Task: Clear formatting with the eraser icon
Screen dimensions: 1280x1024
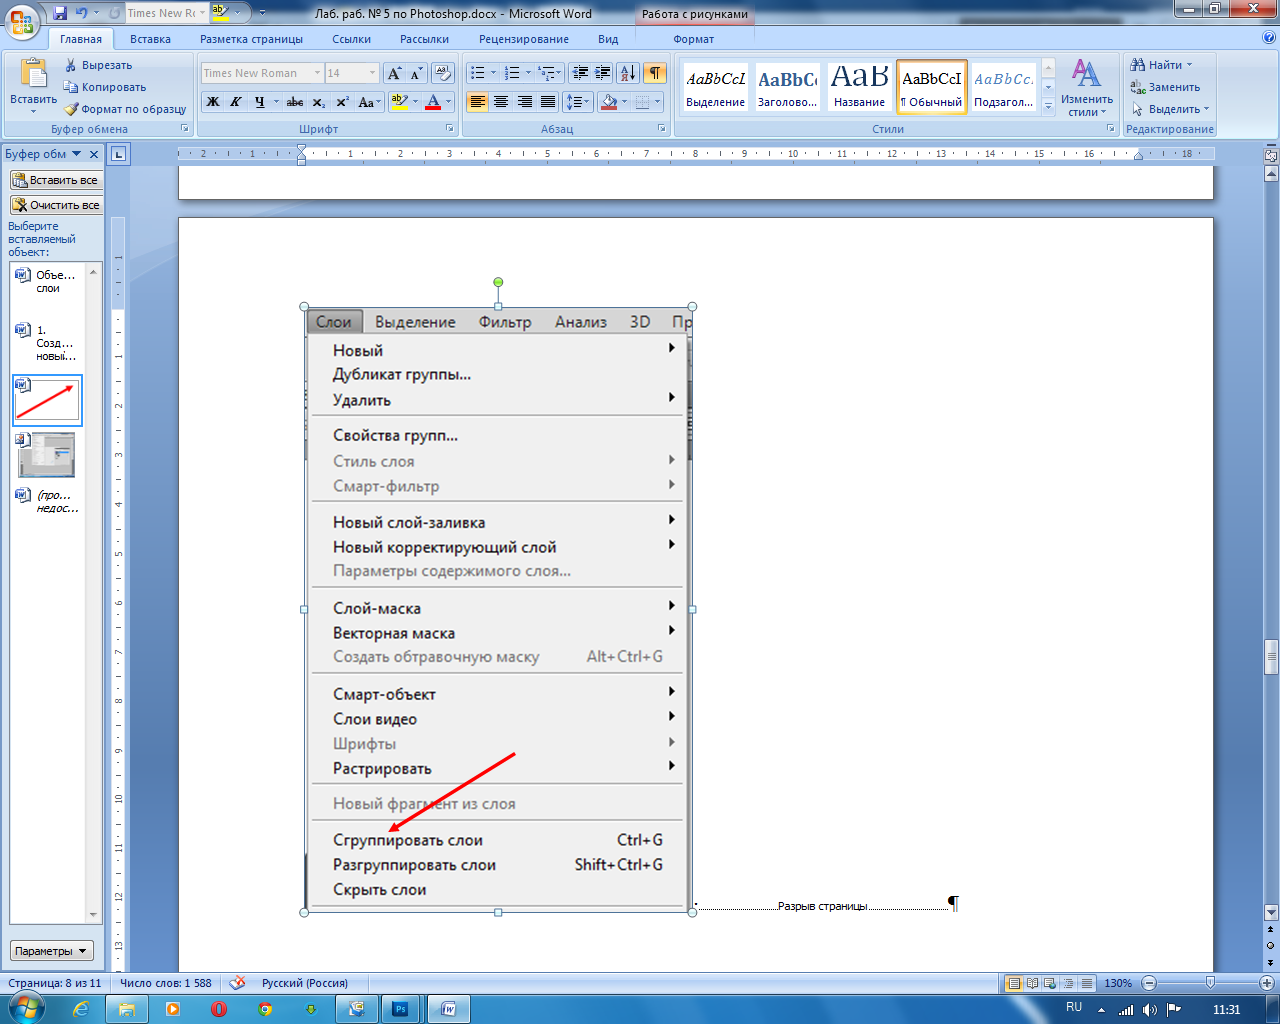Action: click(x=443, y=73)
